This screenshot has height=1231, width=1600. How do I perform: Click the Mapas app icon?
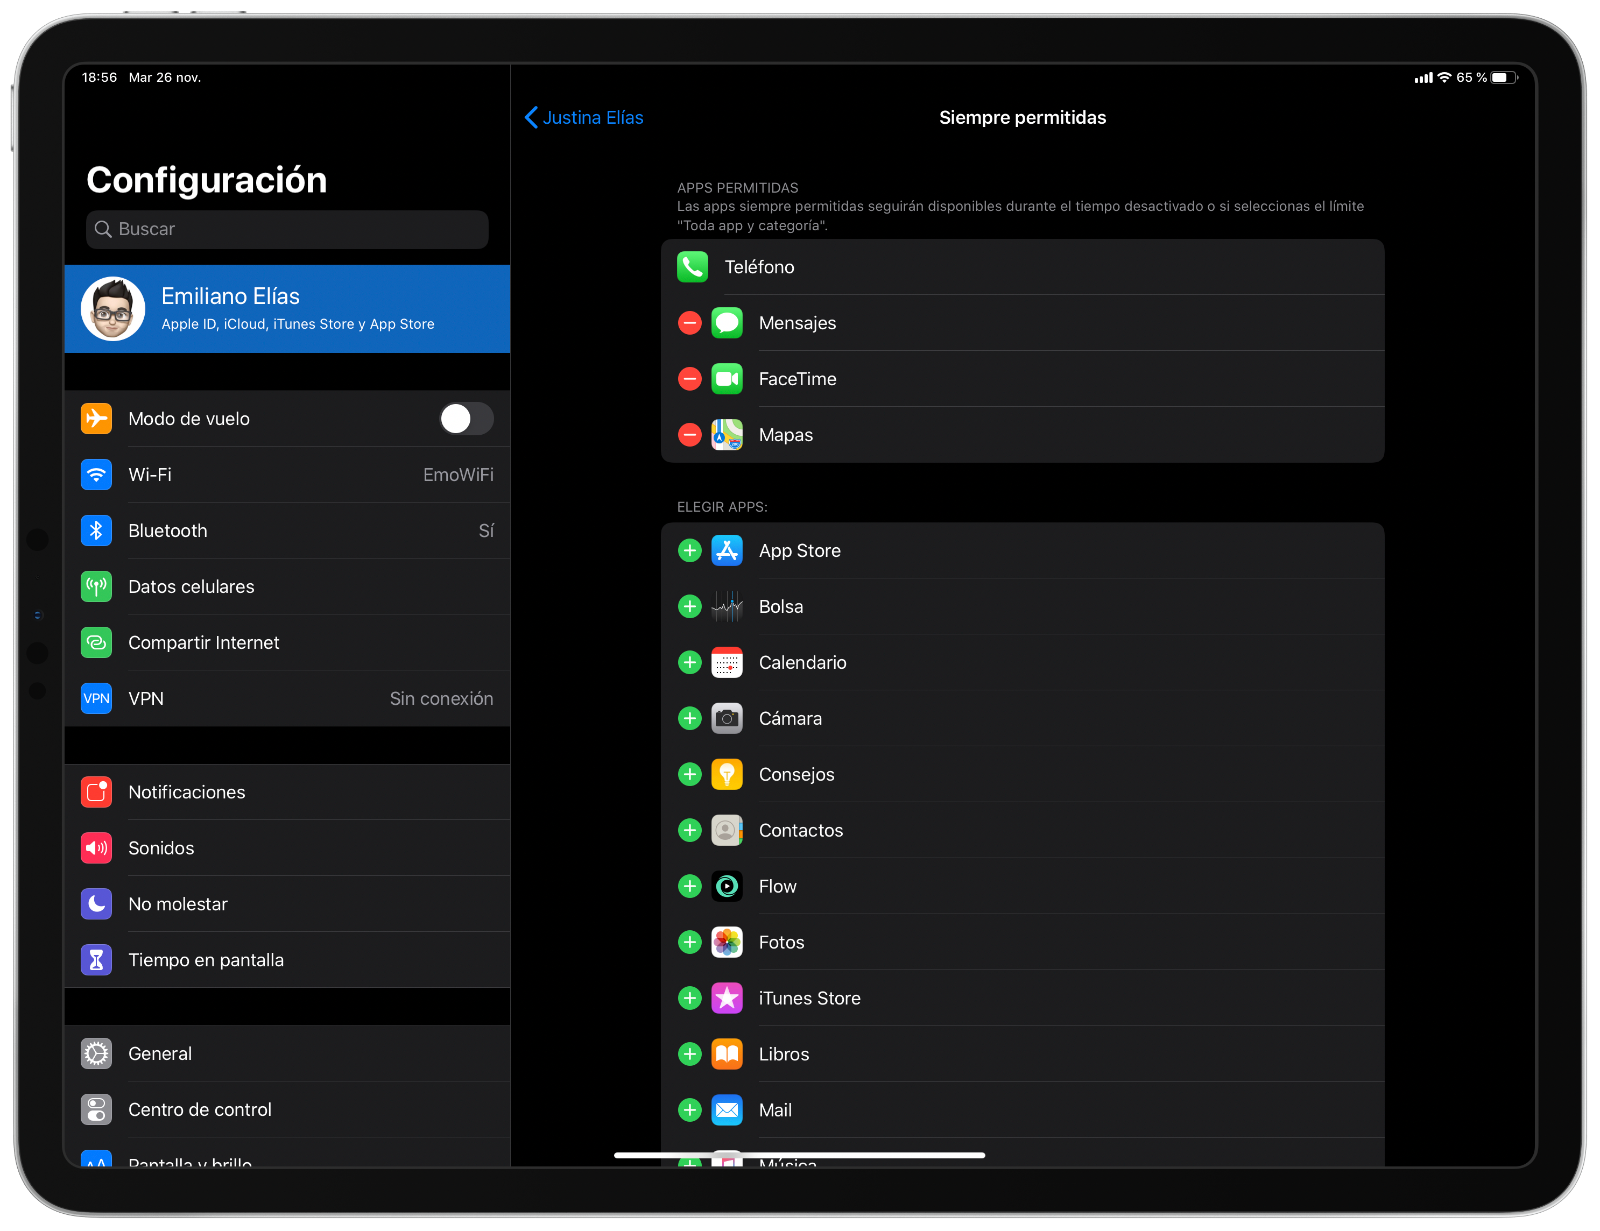click(727, 435)
